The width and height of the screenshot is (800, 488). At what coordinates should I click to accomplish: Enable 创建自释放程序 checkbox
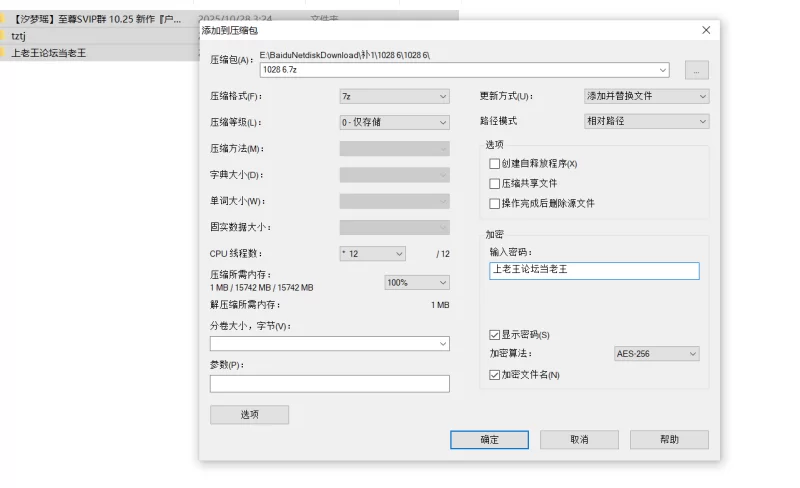tap(494, 164)
